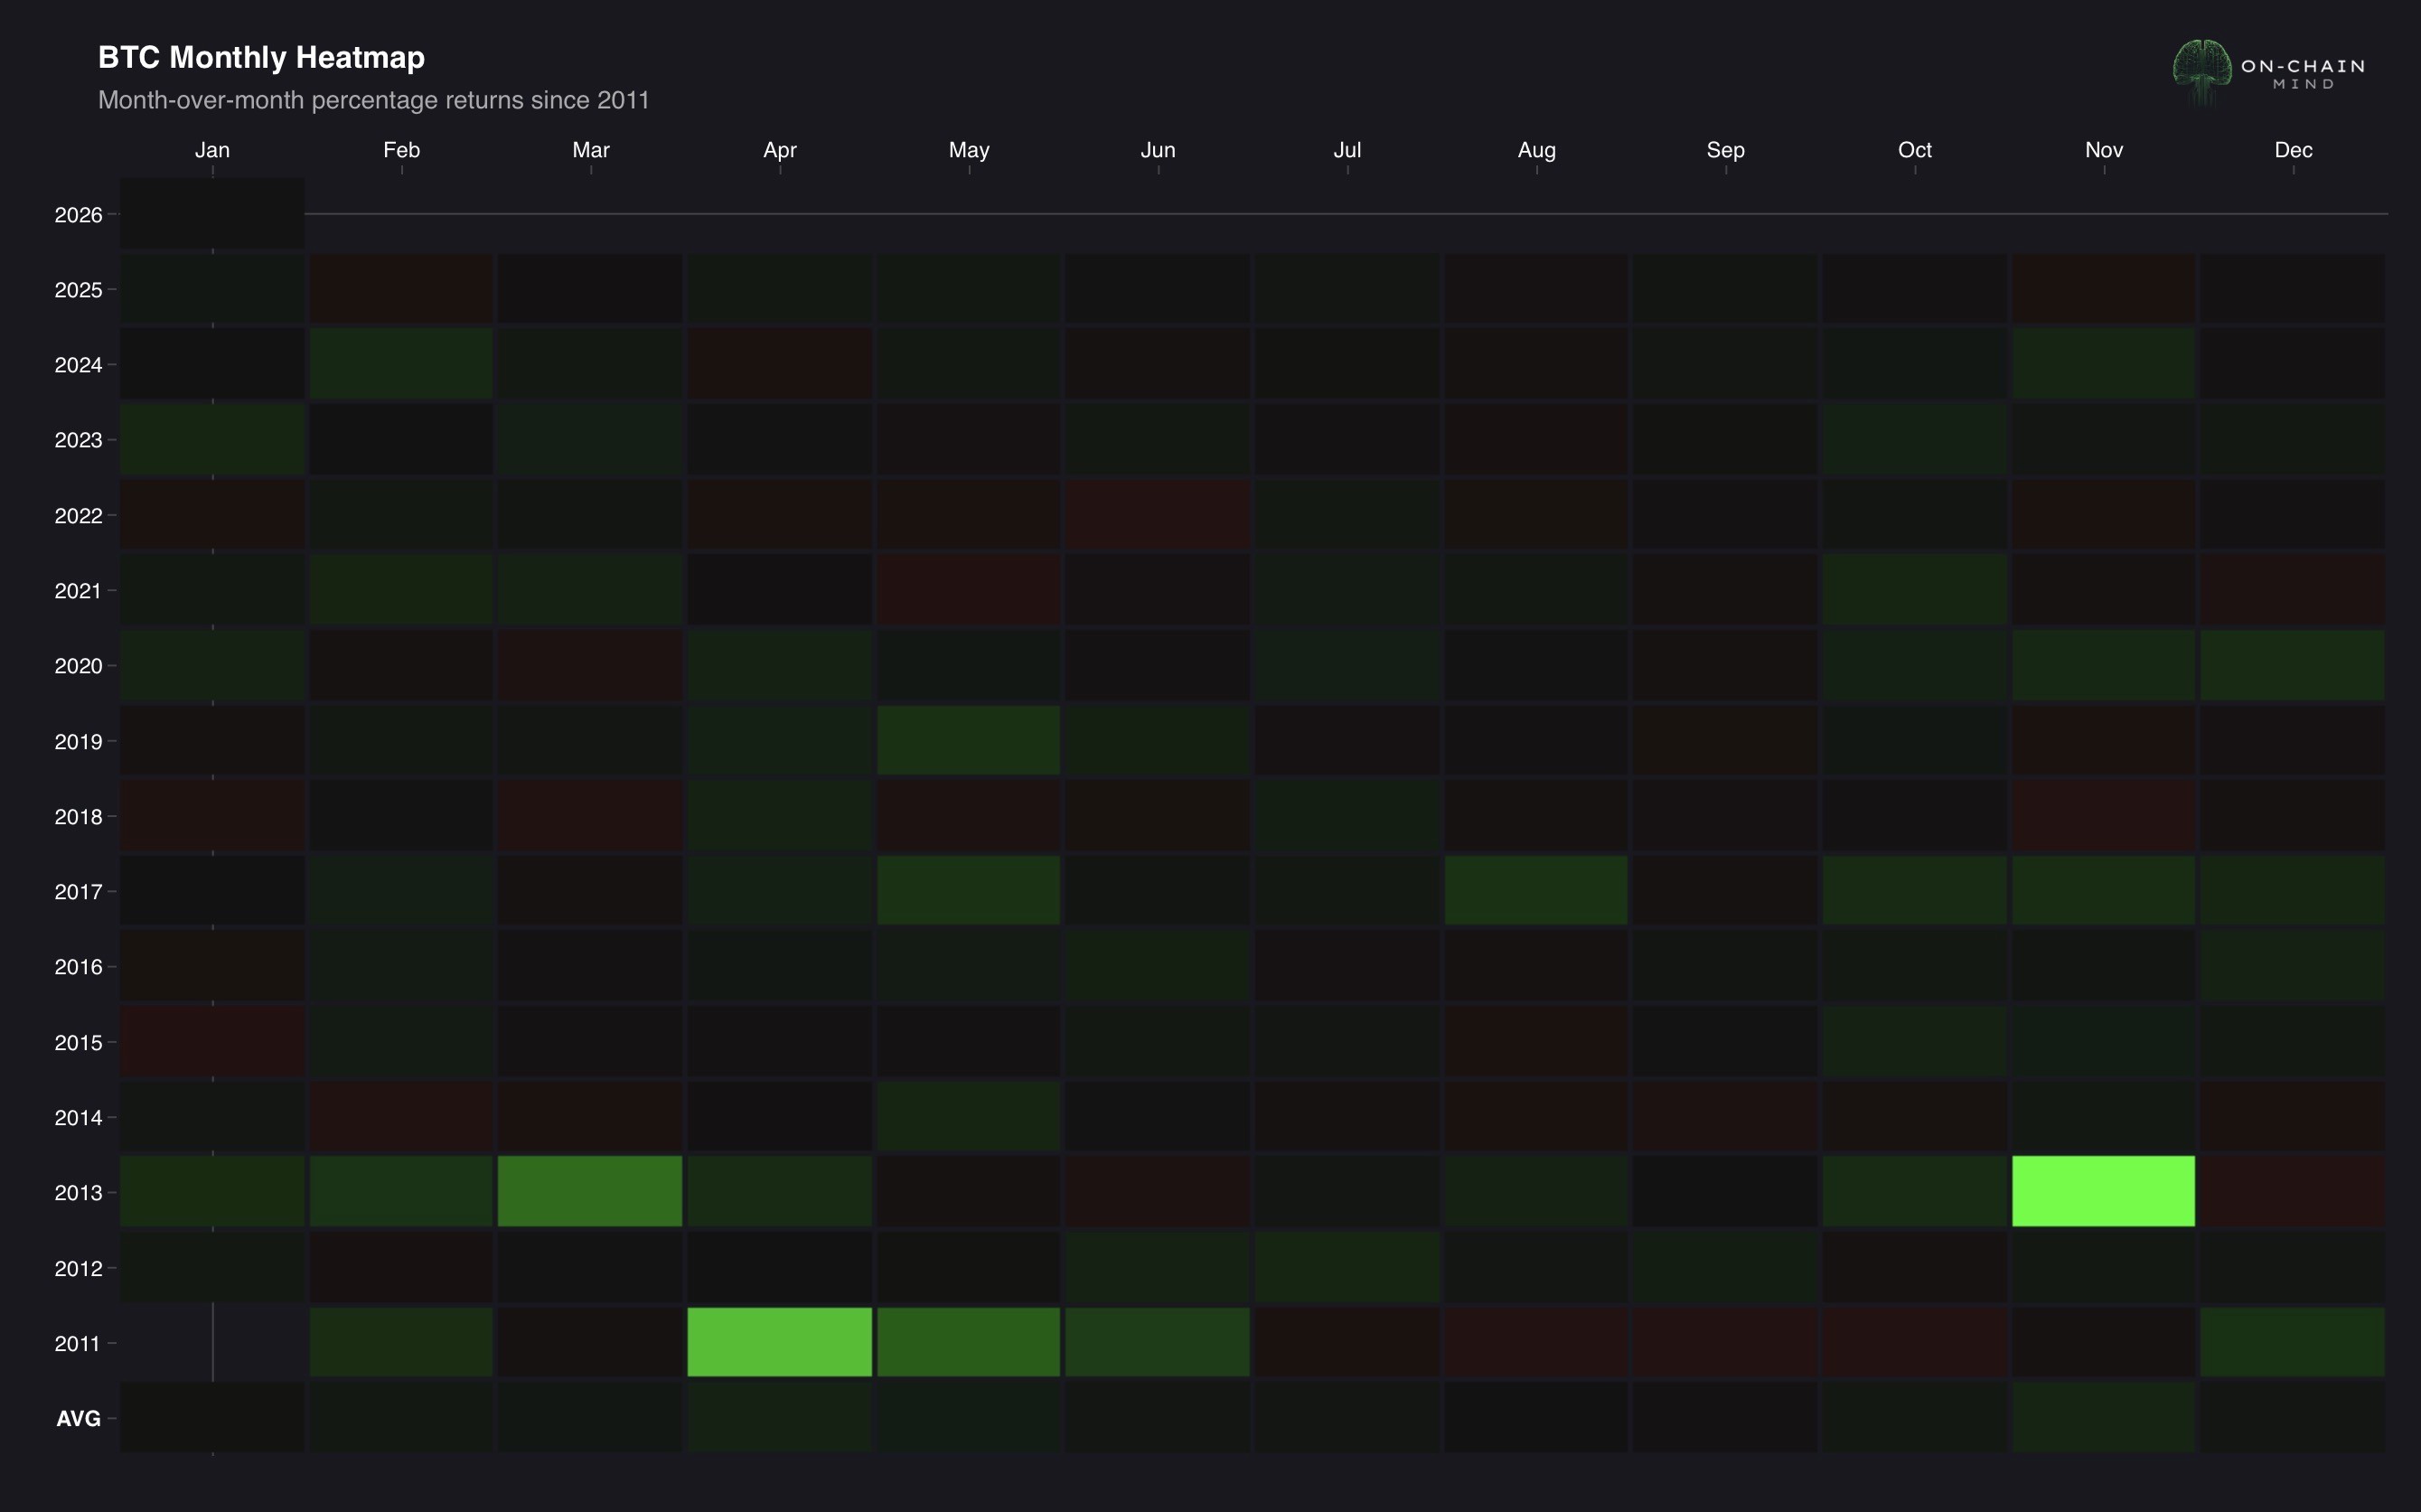The width and height of the screenshot is (2421, 1512).
Task: Click the June 2022 red cell
Action: point(1157,514)
